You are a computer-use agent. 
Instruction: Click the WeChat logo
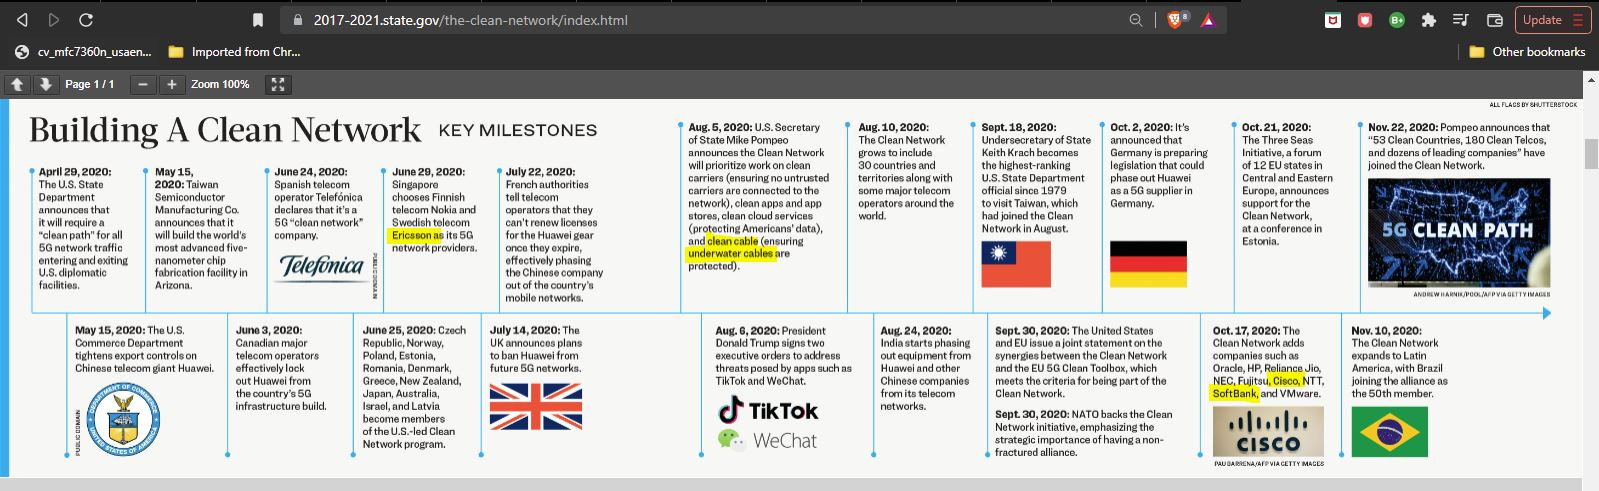tap(767, 440)
